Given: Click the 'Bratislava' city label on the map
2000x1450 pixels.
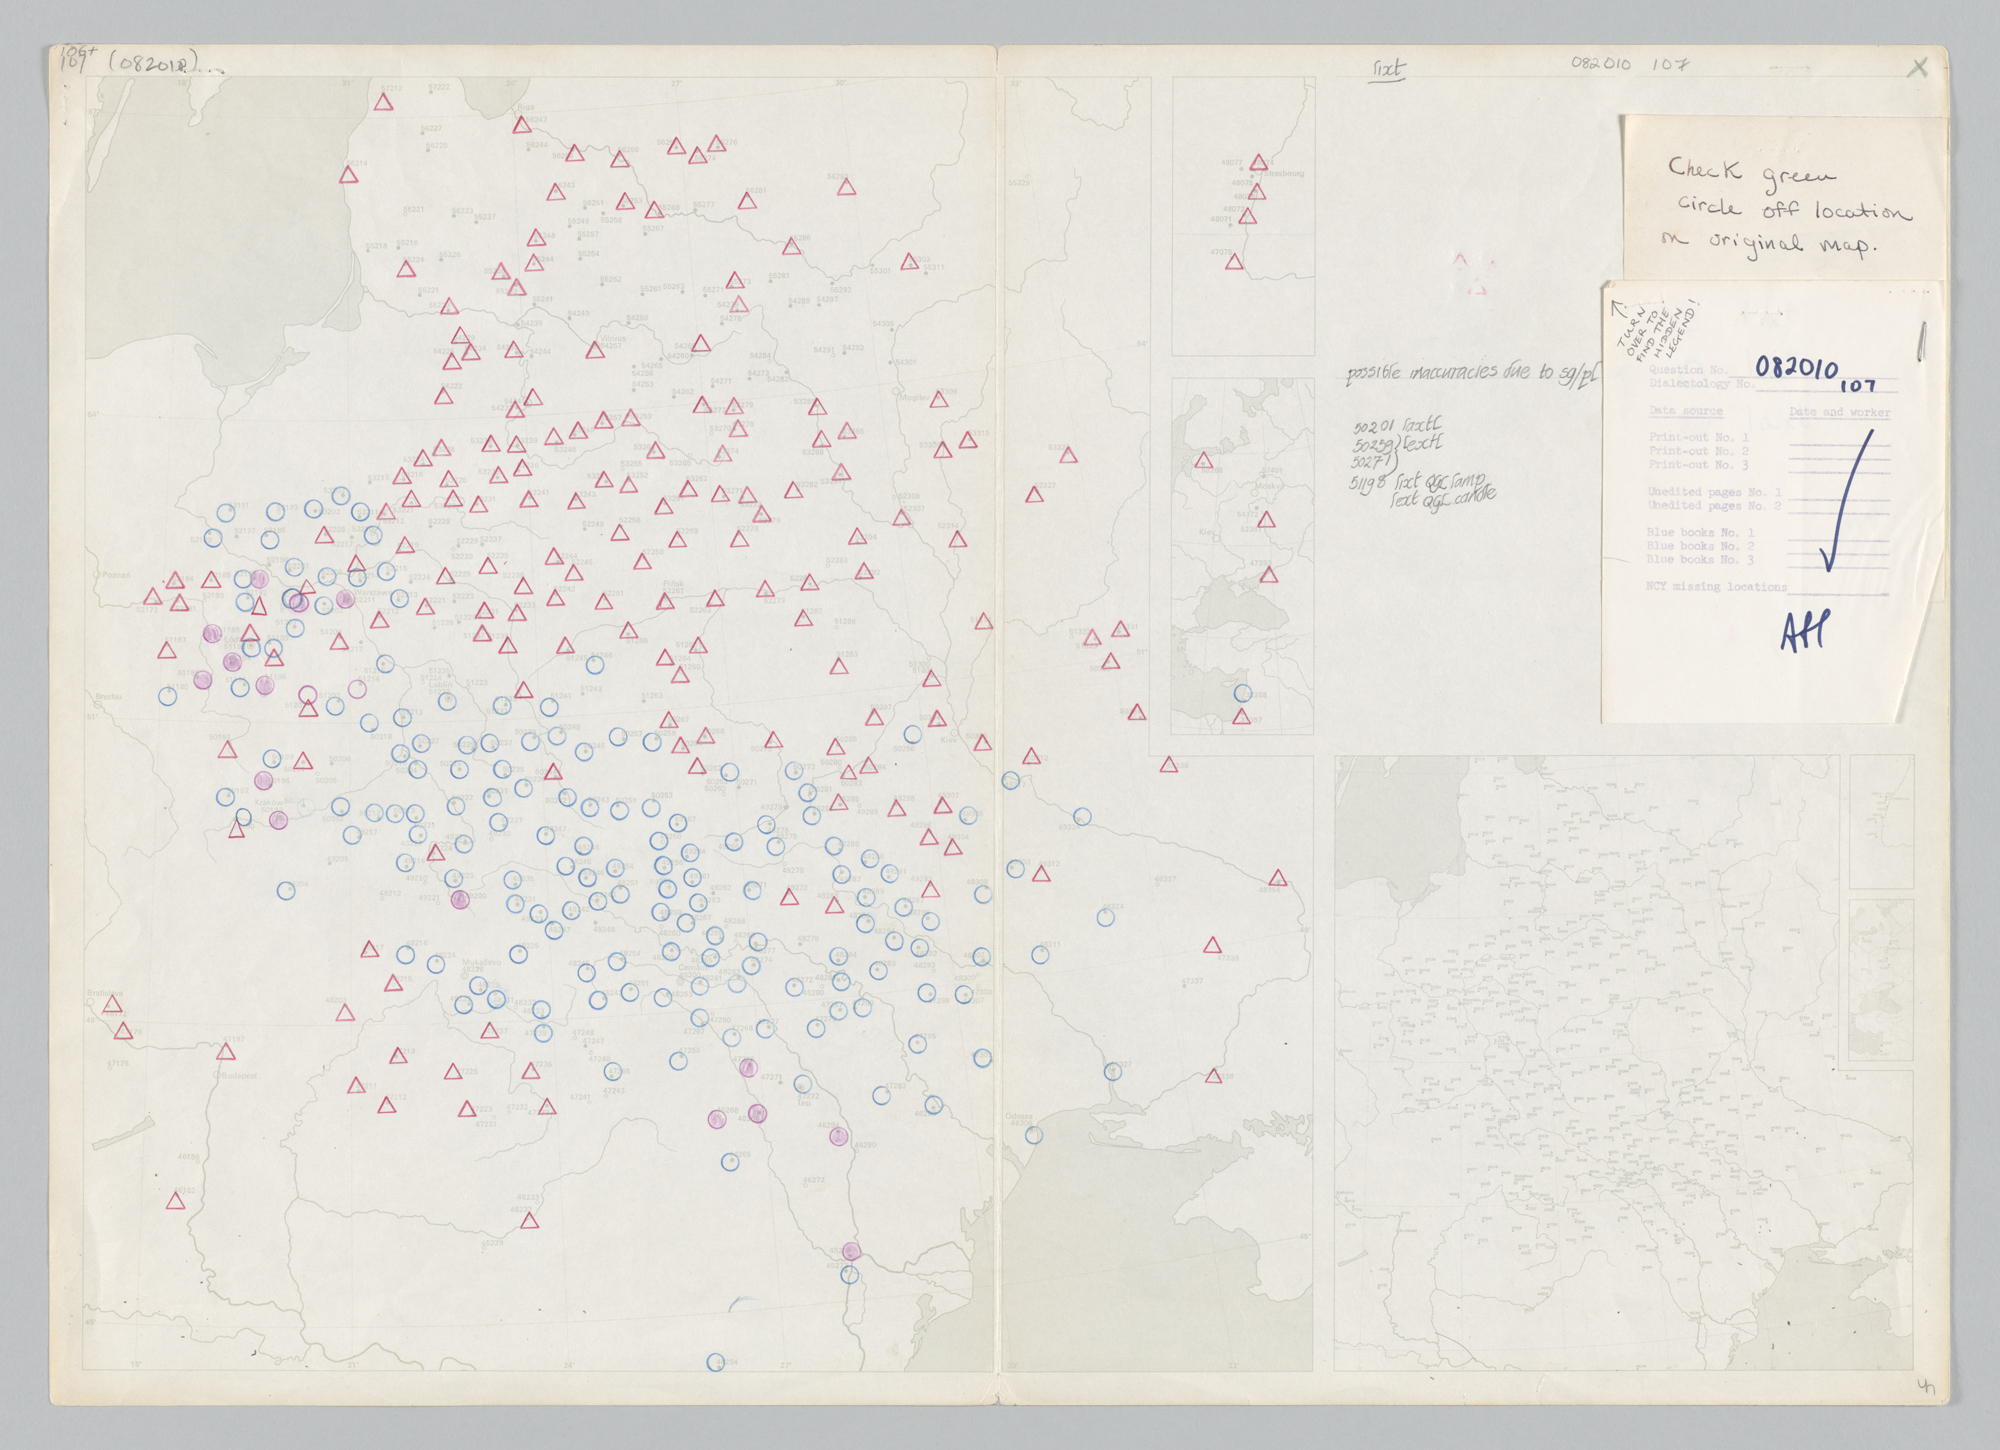Looking at the screenshot, I should tap(105, 993).
